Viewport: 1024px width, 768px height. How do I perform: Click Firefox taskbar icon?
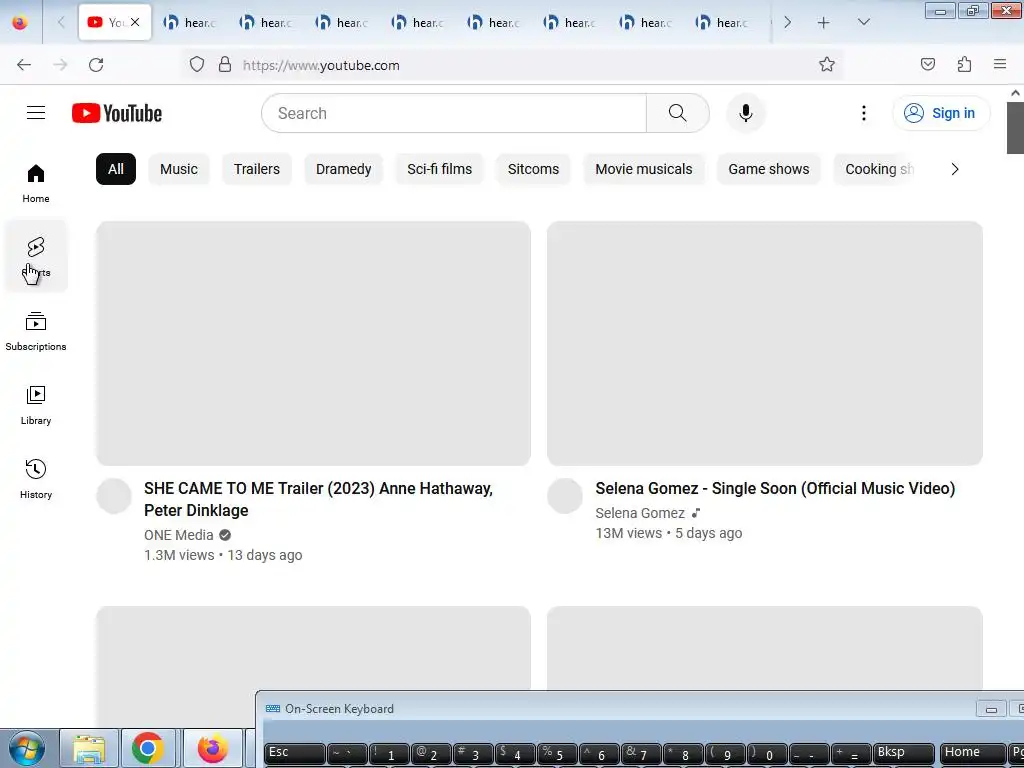(212, 748)
